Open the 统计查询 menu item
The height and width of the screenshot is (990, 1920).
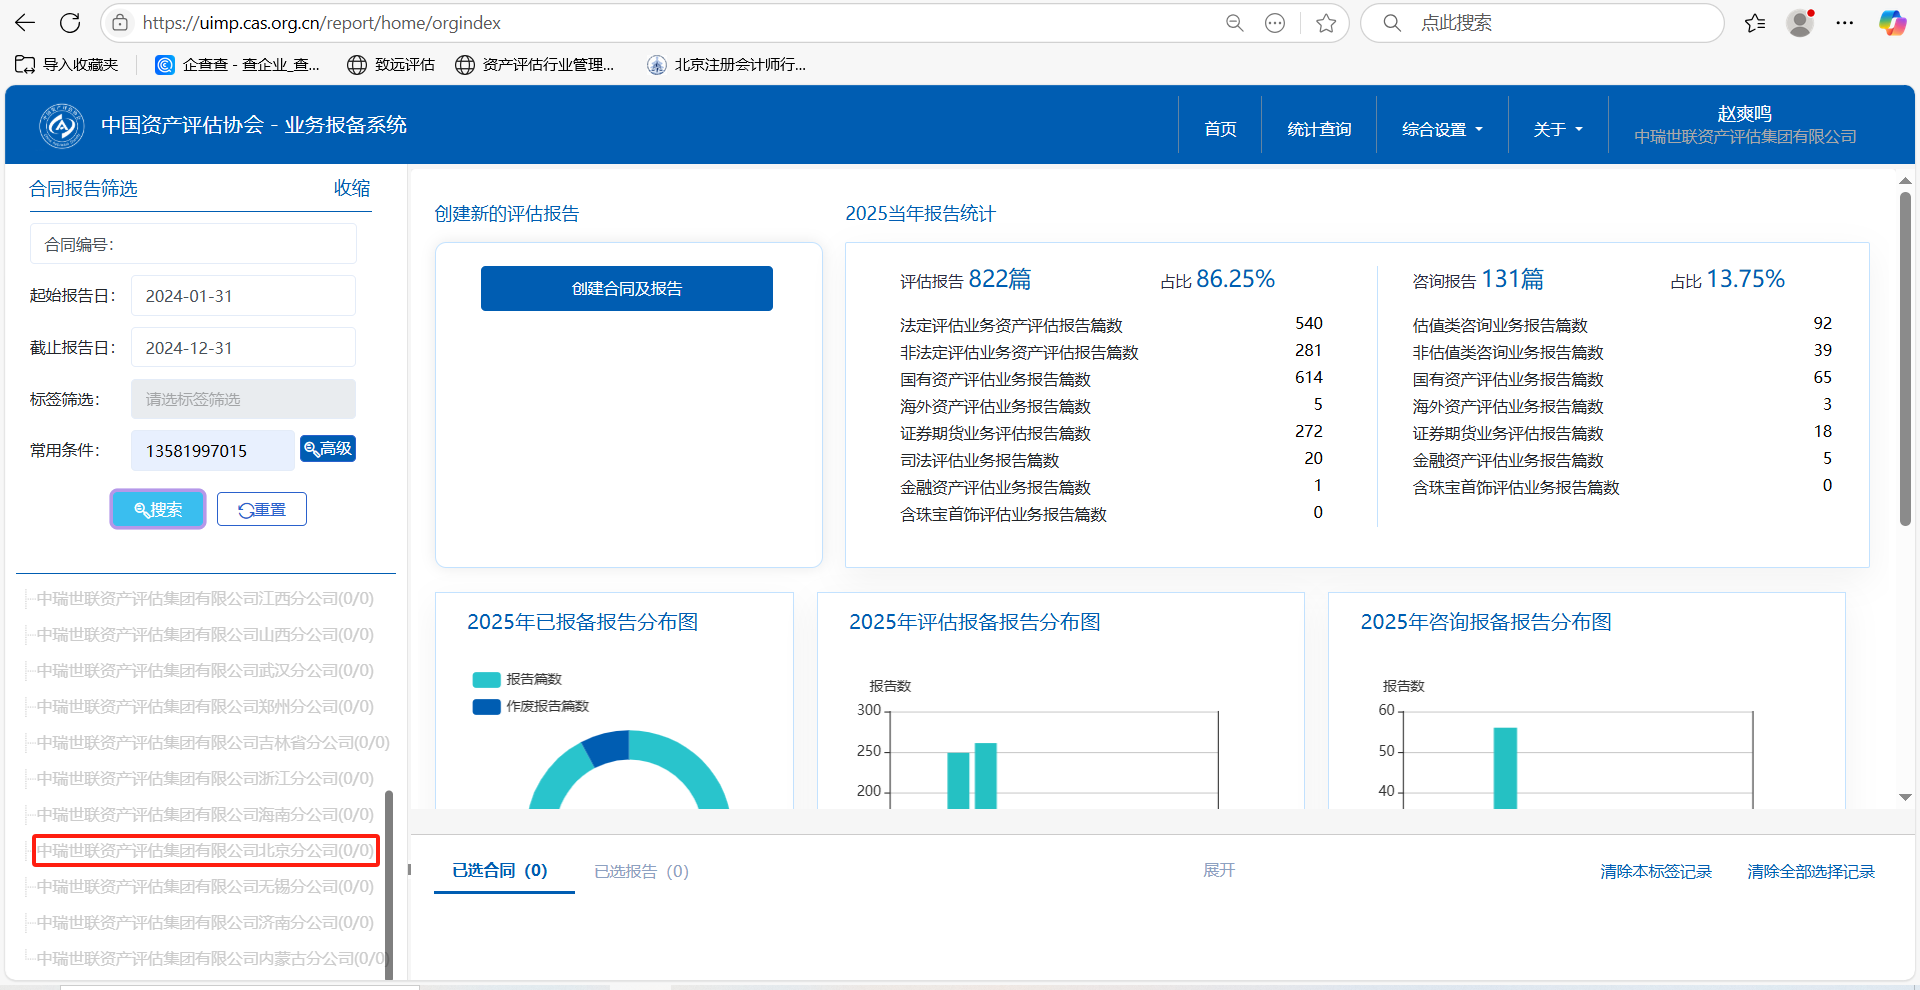tap(1318, 129)
